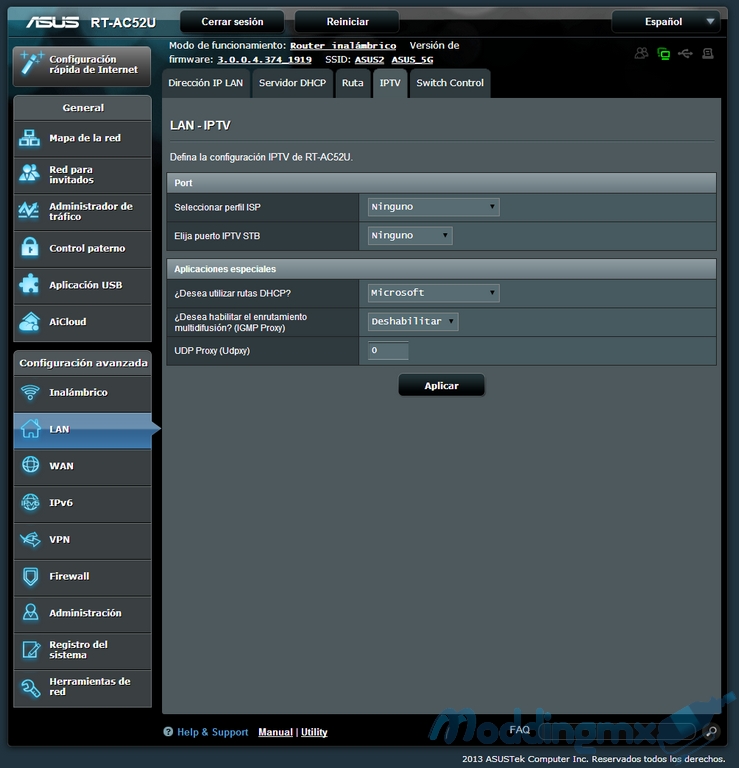Viewport: 739px width, 768px height.
Task: Open the AiCloud menu item
Action: tap(82, 322)
